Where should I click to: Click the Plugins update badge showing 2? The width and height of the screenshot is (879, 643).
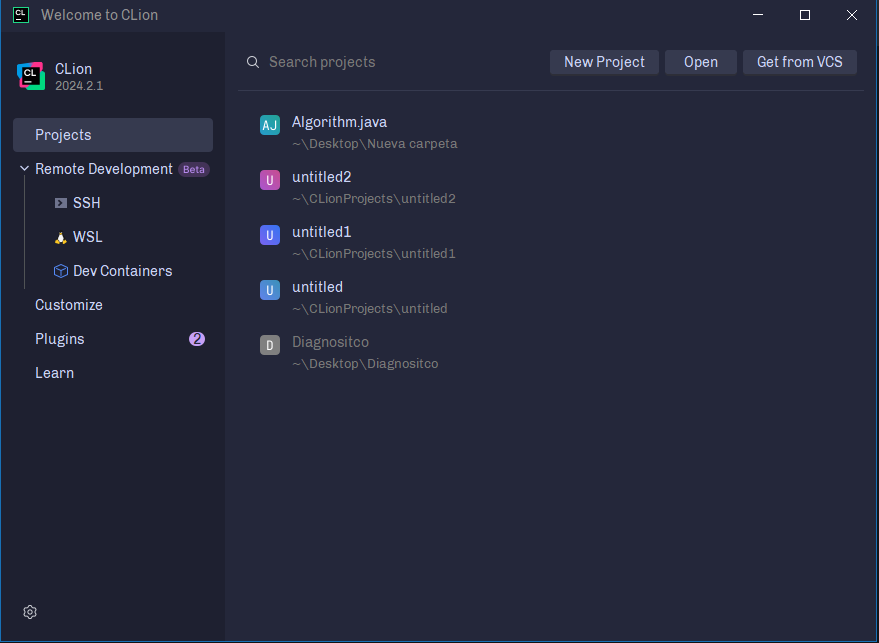tap(197, 339)
